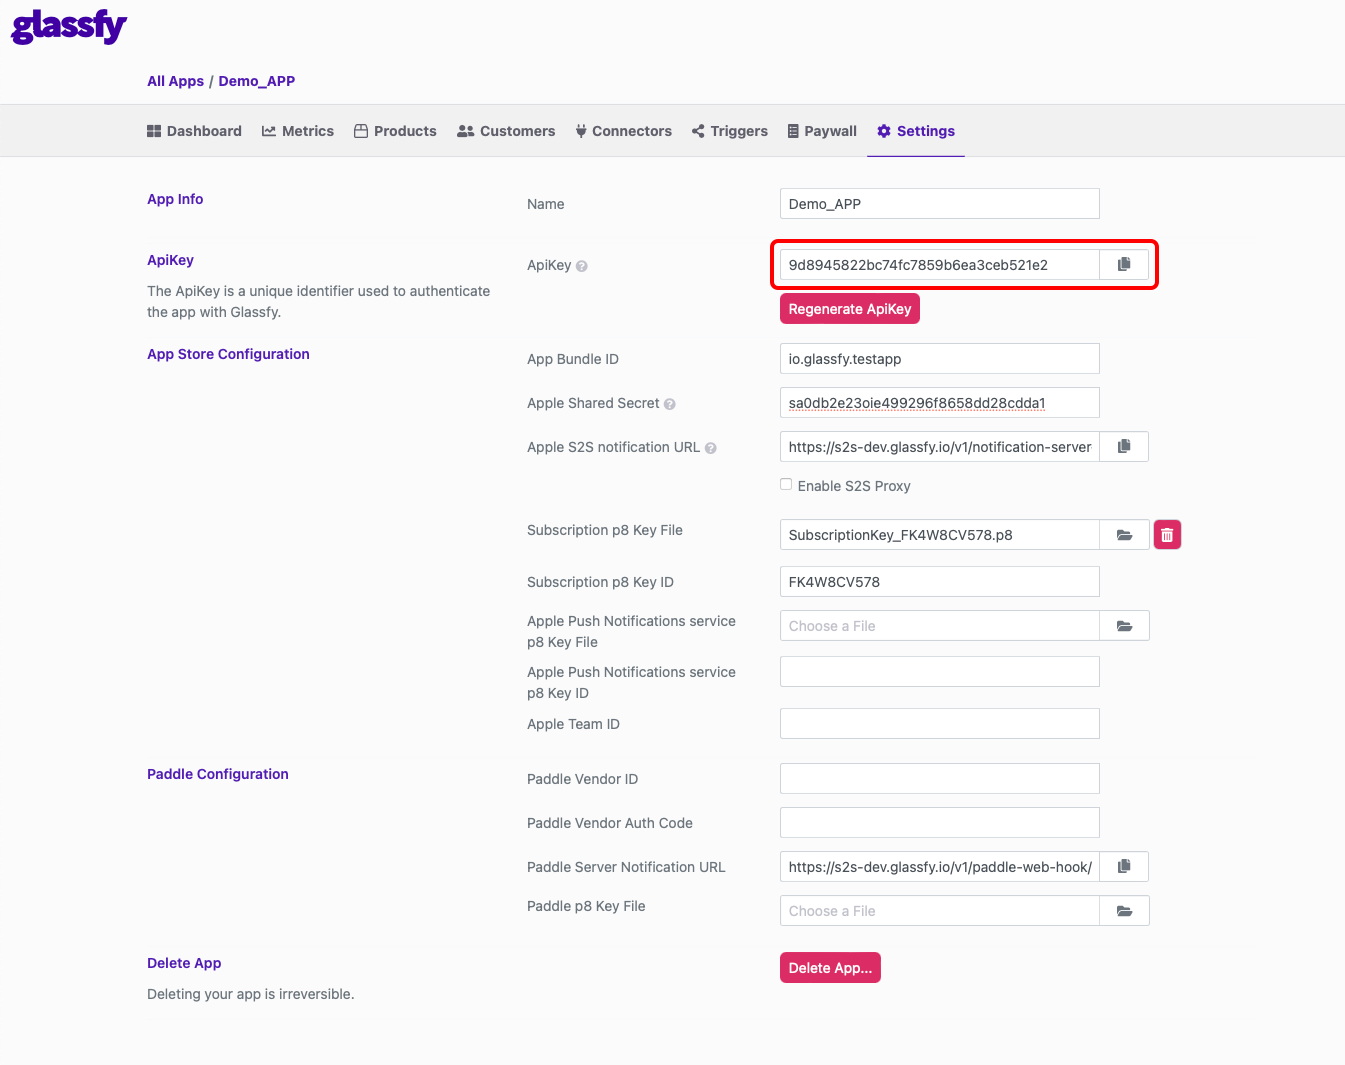Click App Store Configuration heading

228,354
